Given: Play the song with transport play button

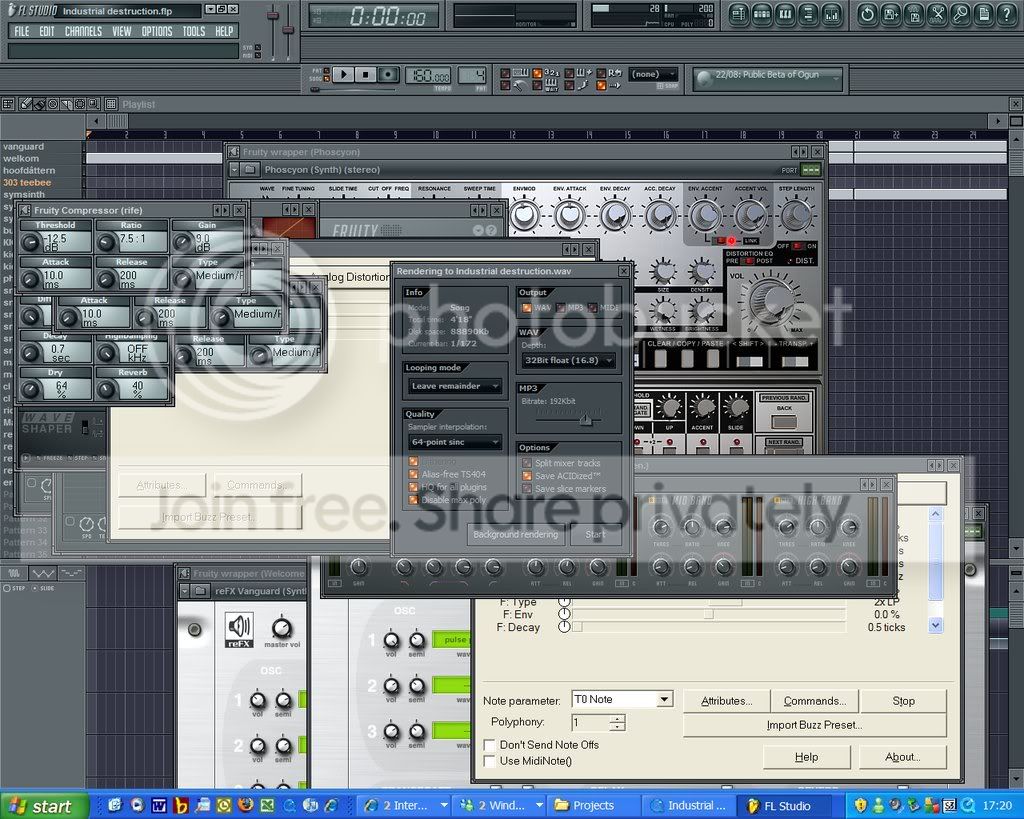Looking at the screenshot, I should pos(344,74).
